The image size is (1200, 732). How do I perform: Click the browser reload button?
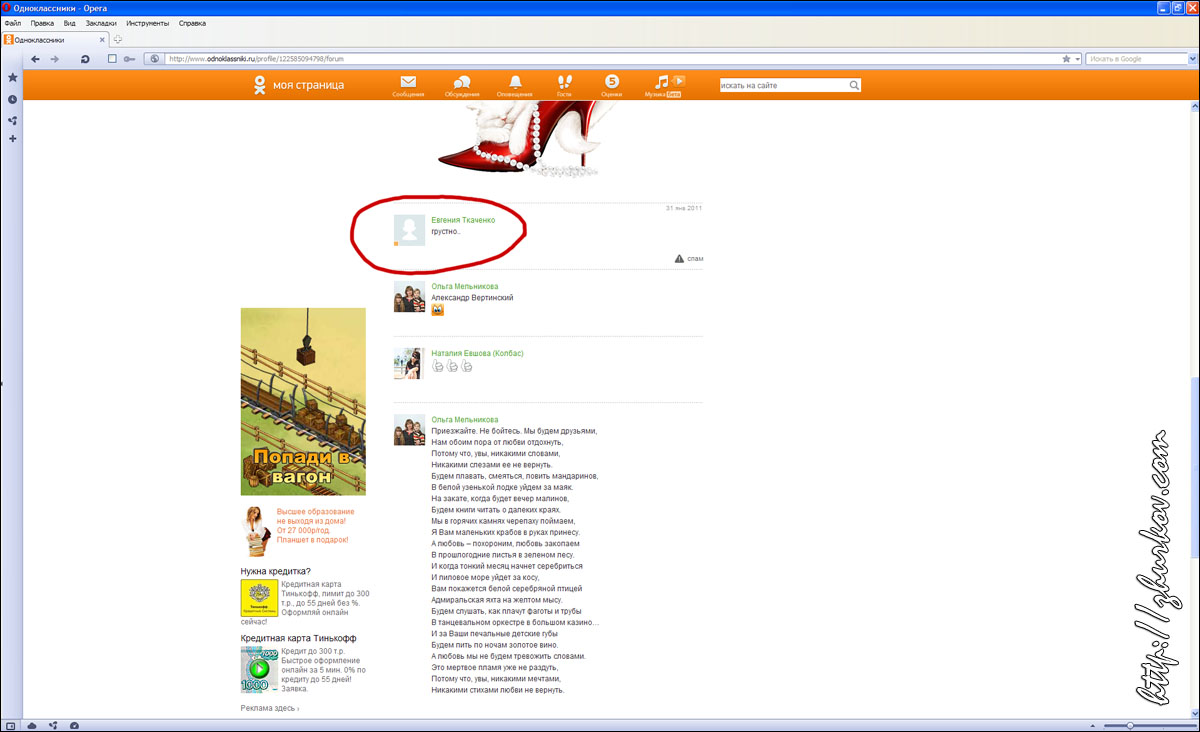tap(85, 59)
